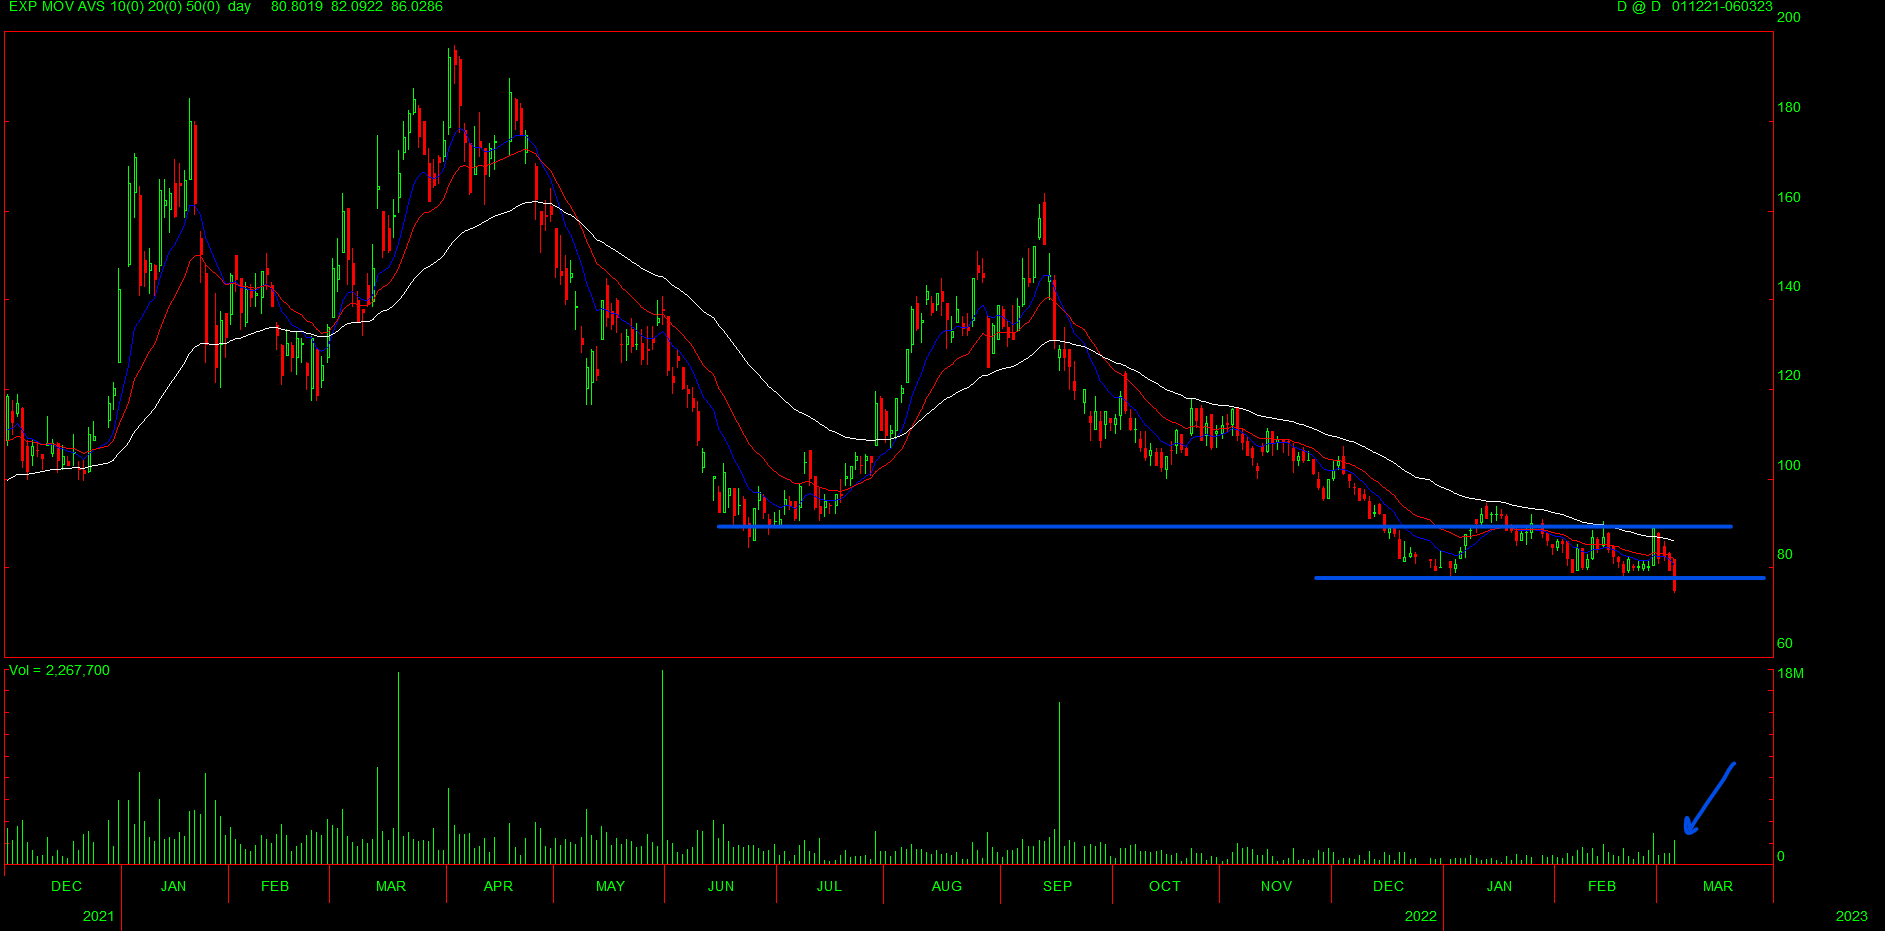
Task: Click the EXP MOV AVS 10(0) 20(0) 50(0) label
Action: (114, 7)
